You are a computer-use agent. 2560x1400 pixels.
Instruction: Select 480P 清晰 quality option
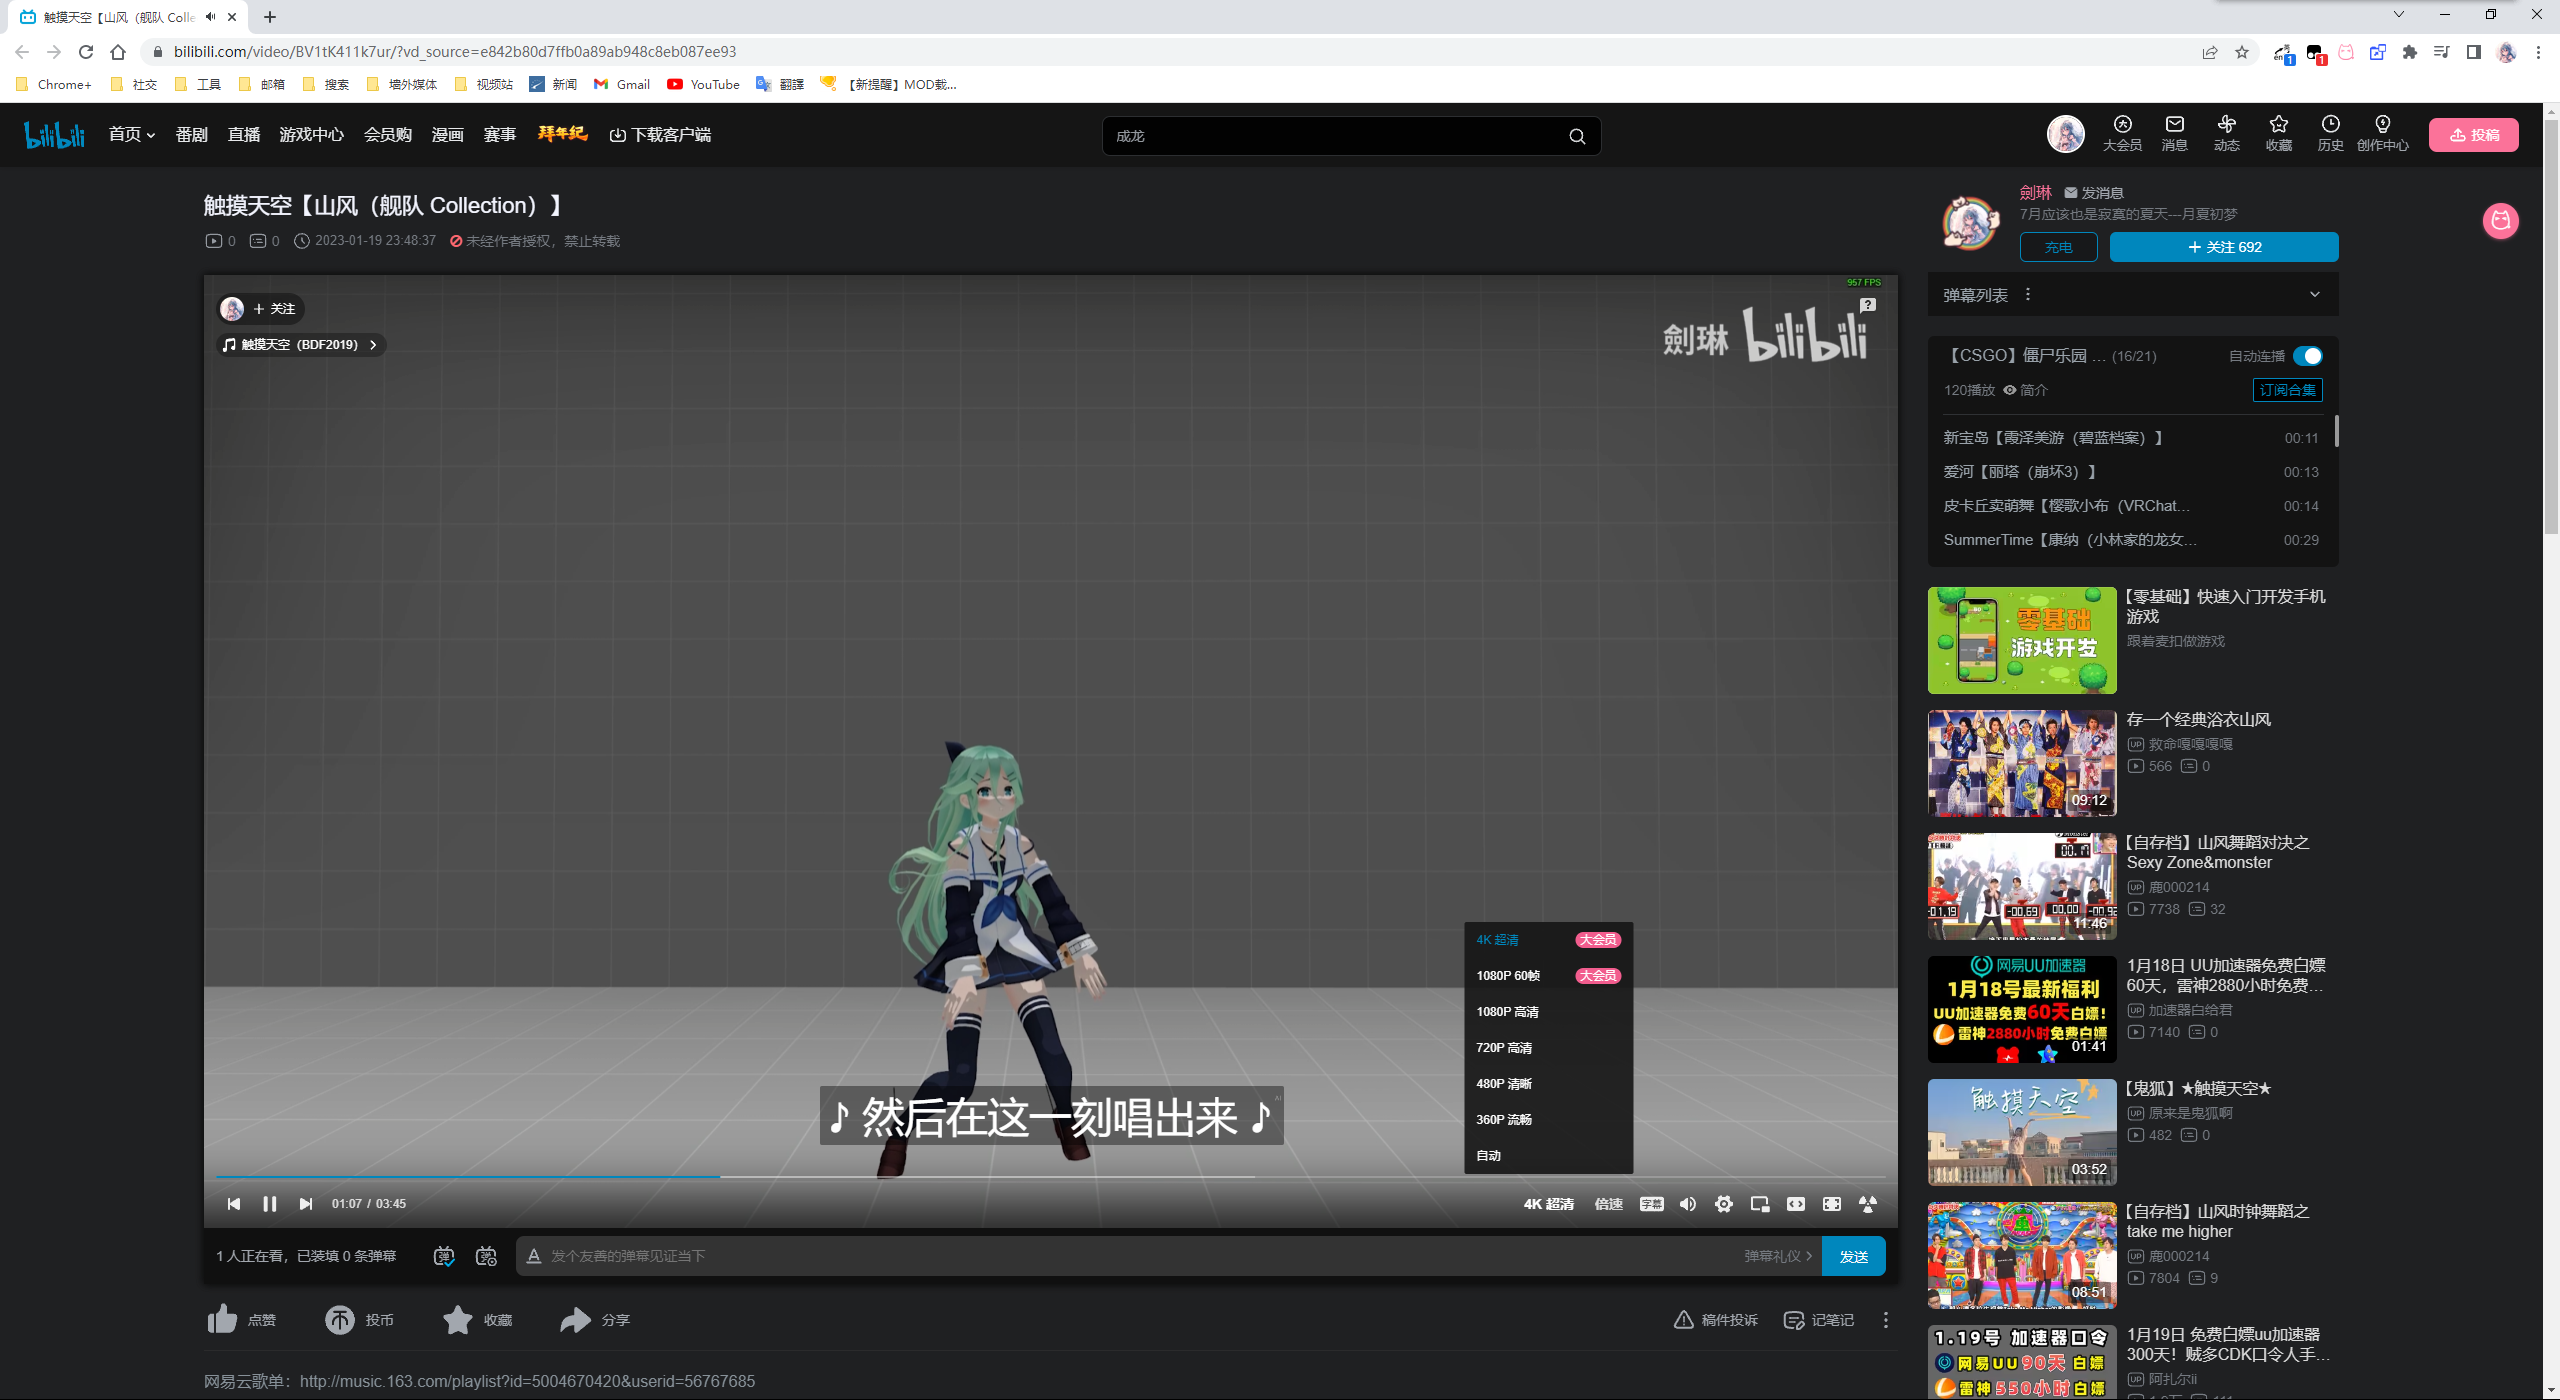1548,1084
